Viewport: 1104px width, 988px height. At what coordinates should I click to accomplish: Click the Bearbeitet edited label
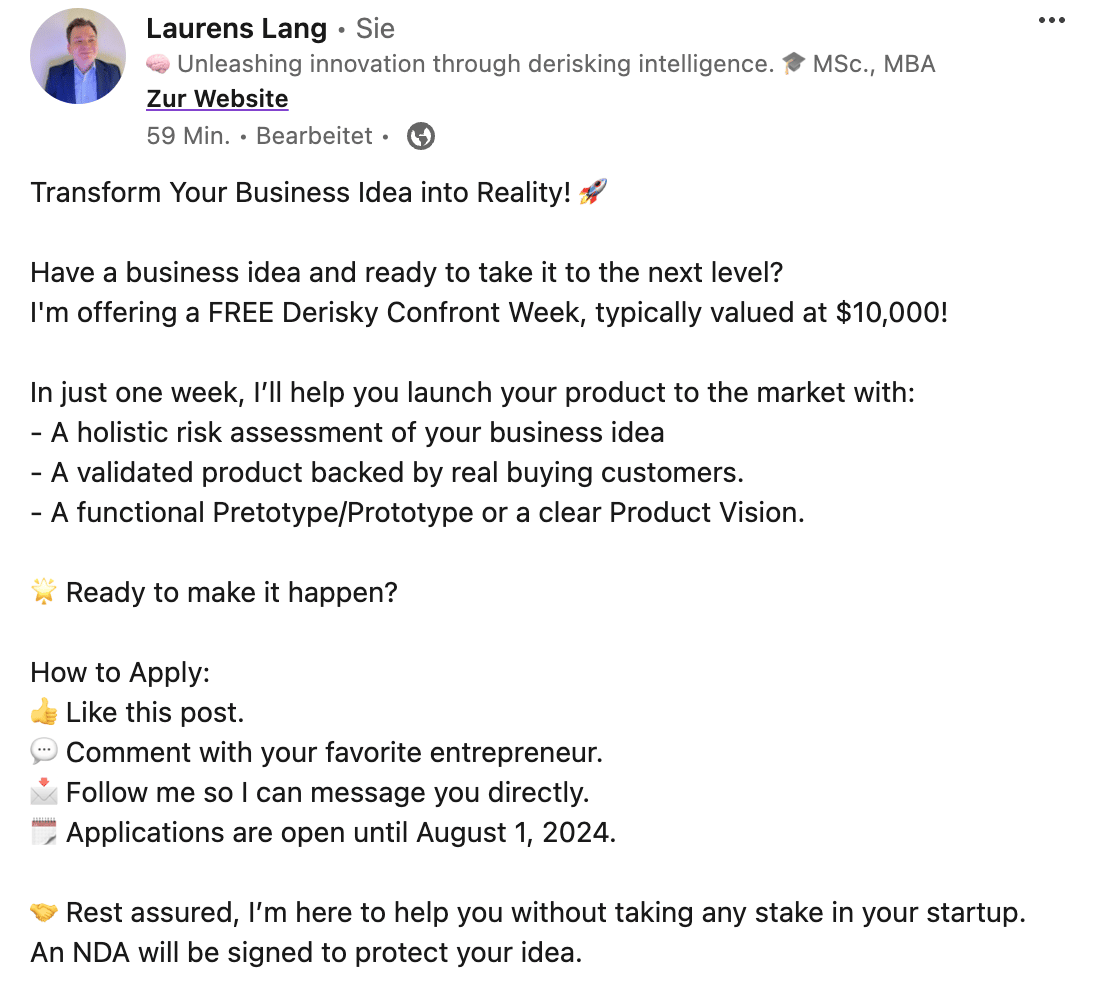[314, 136]
